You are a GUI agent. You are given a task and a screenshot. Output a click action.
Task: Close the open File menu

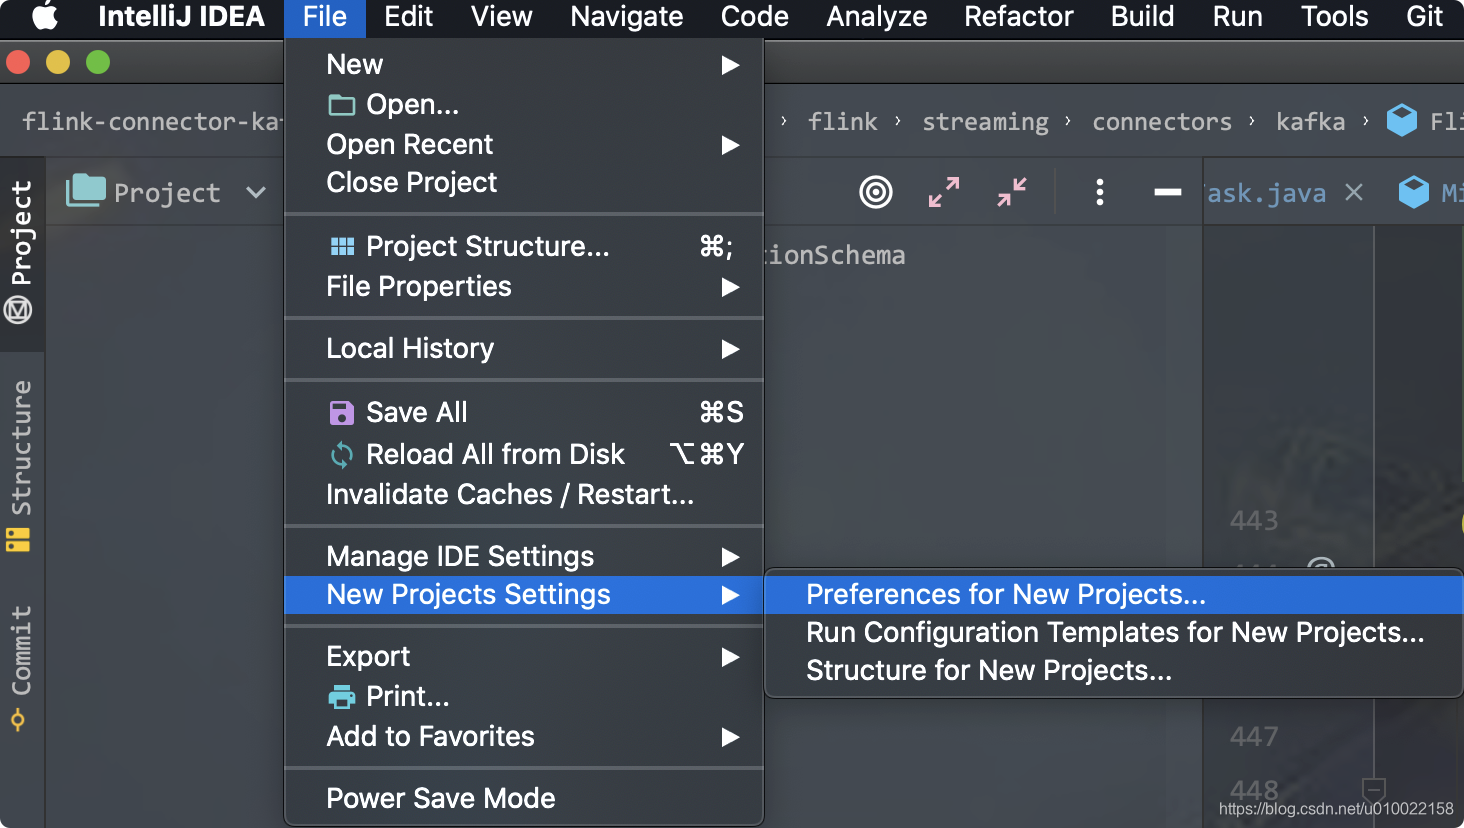click(x=325, y=17)
